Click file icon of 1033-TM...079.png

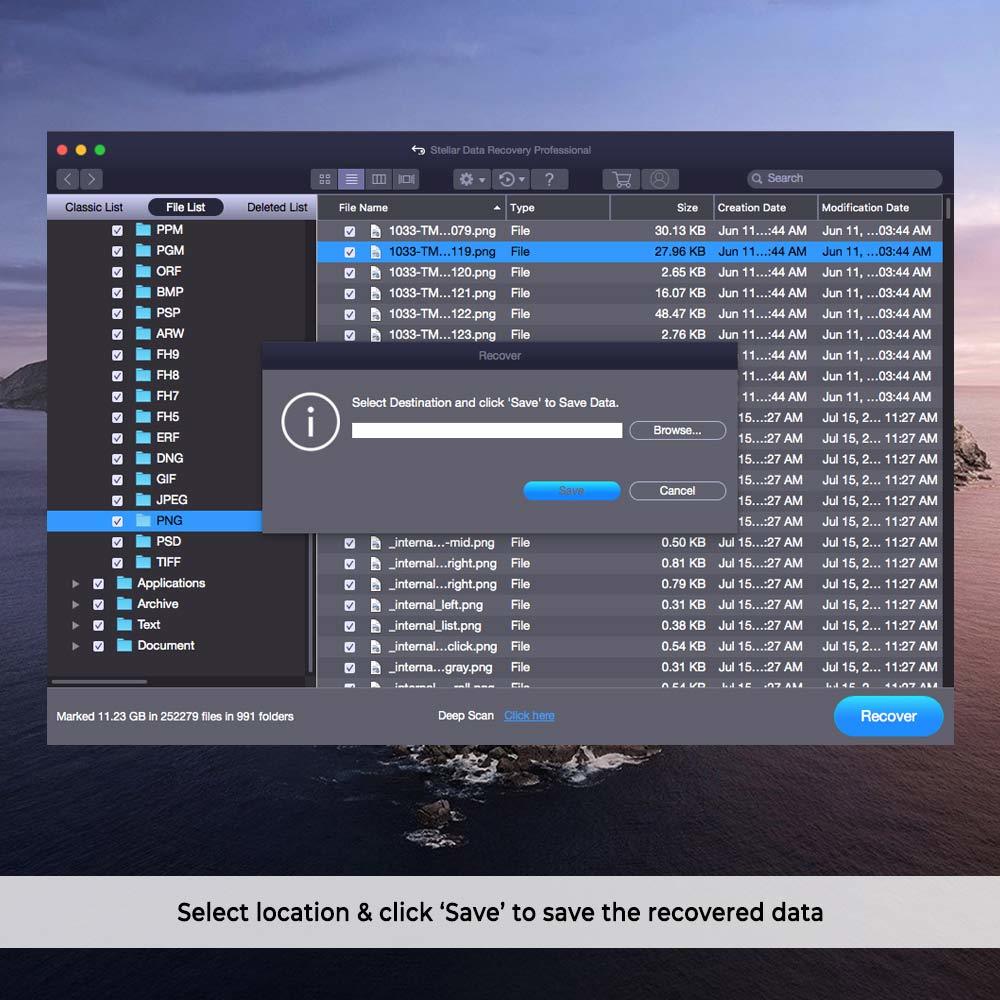click(376, 231)
